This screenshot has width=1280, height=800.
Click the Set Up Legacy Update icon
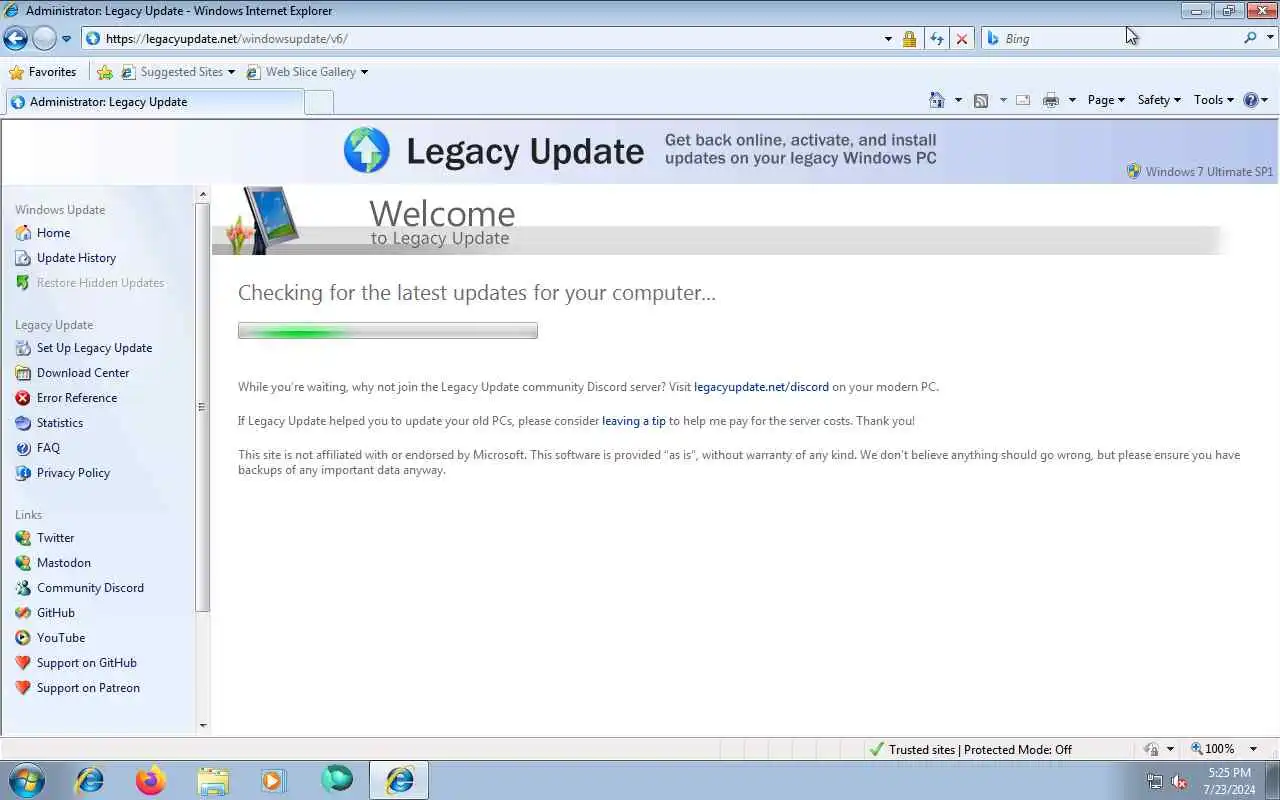click(x=23, y=348)
